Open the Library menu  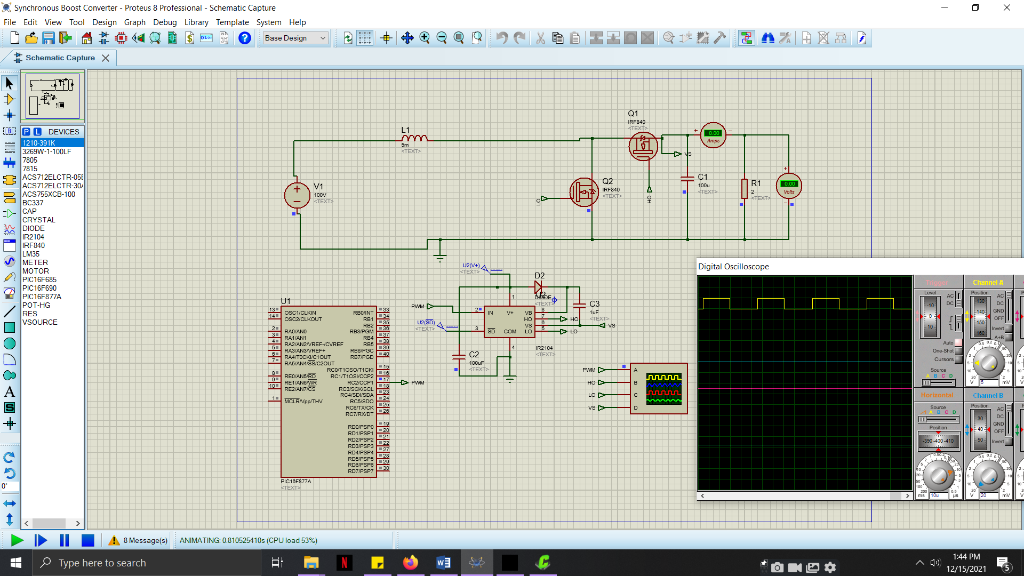pyautogui.click(x=197, y=21)
